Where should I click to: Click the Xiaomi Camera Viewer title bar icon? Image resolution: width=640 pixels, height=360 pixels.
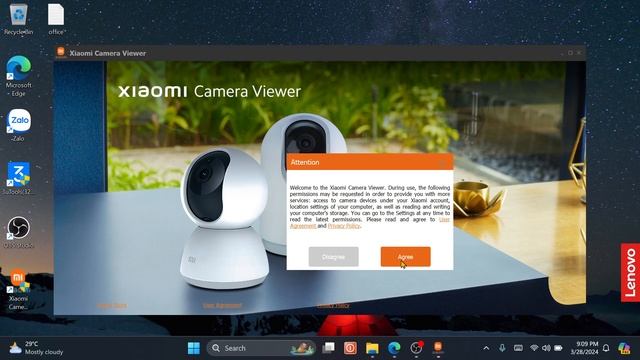[x=61, y=52]
